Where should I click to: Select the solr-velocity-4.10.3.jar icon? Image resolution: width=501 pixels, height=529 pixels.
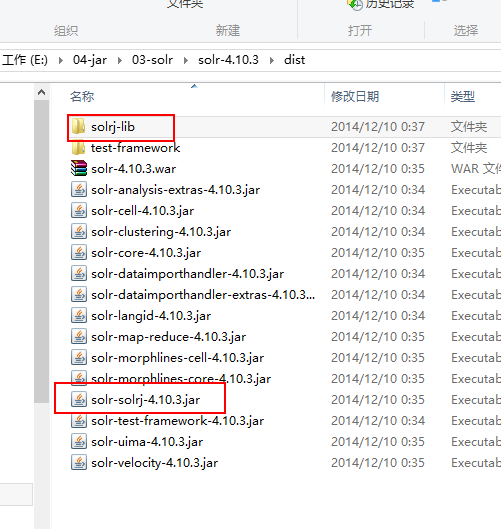pyautogui.click(x=79, y=463)
